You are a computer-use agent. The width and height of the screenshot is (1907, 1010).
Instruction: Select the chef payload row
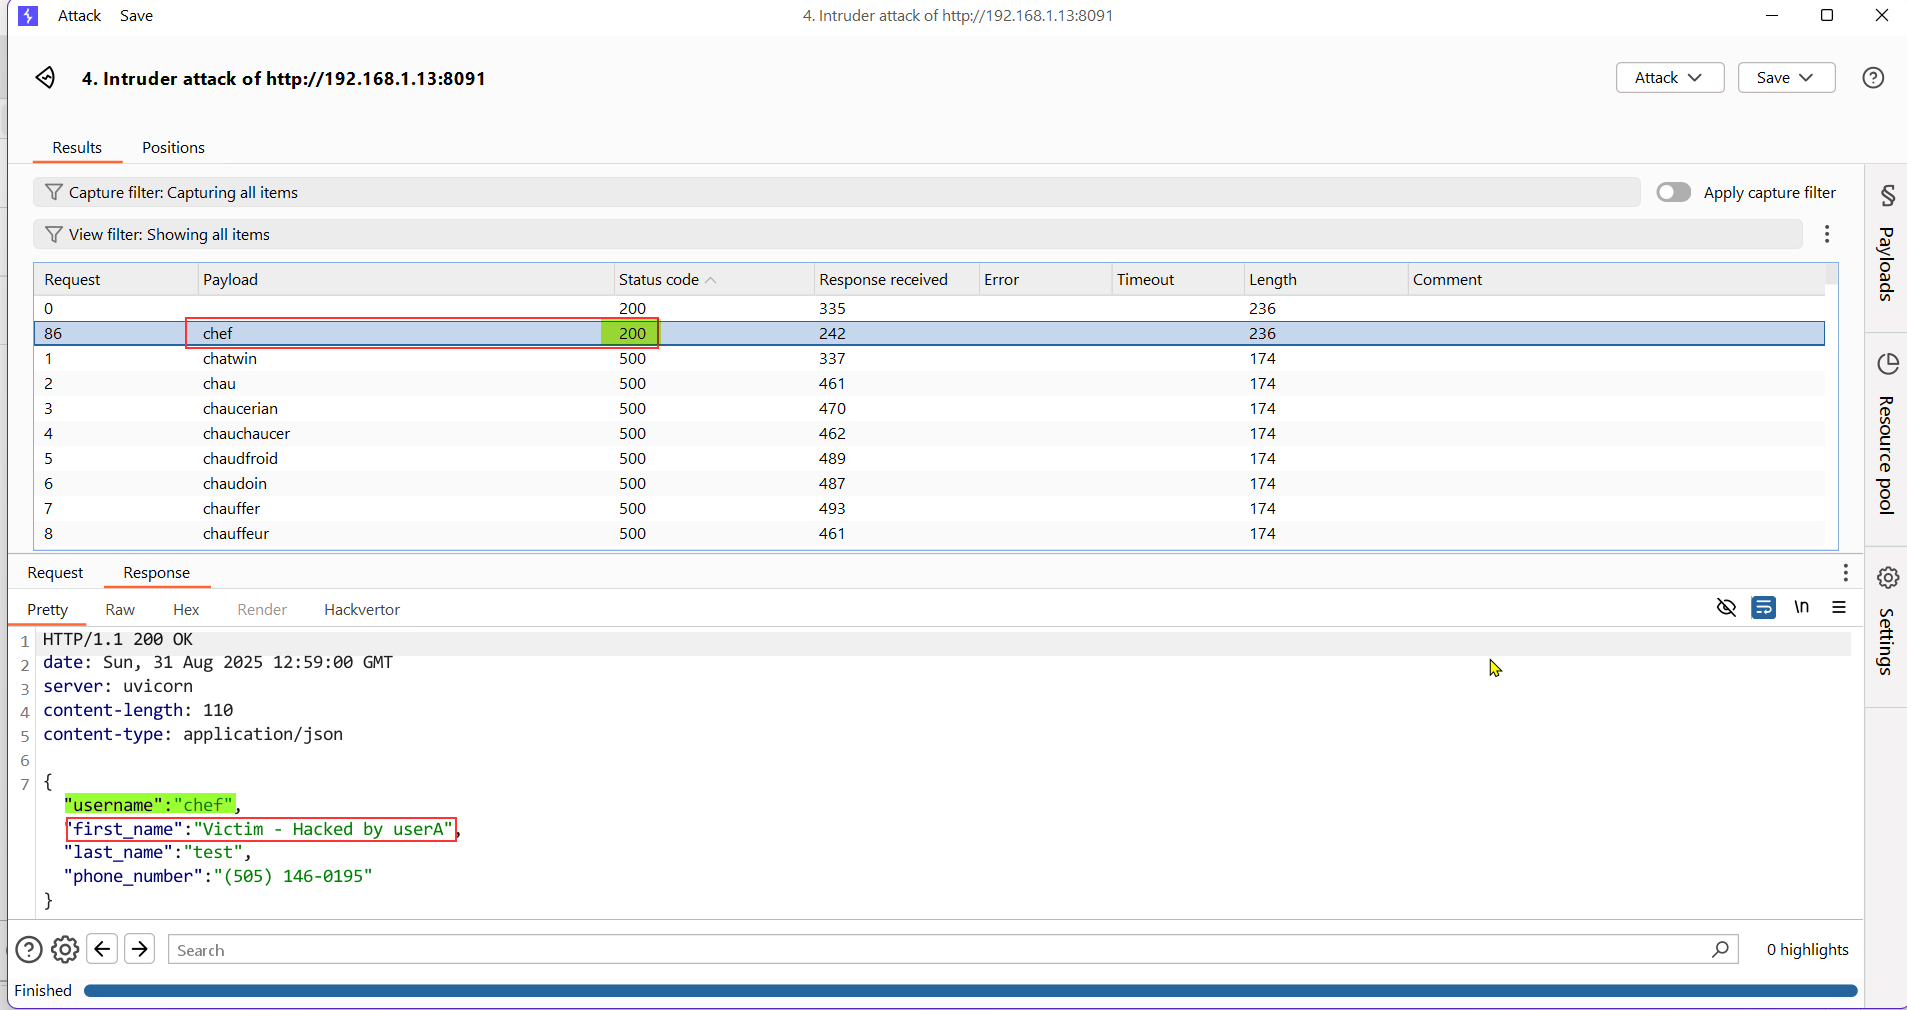(x=929, y=333)
